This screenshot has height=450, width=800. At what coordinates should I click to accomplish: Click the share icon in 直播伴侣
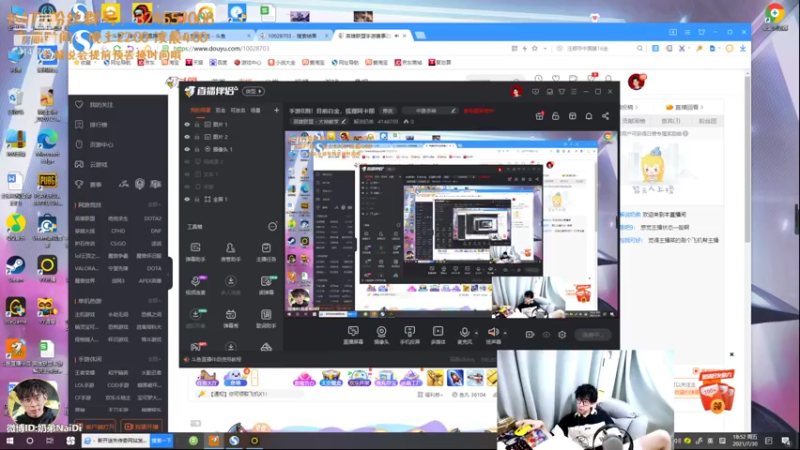(x=605, y=116)
